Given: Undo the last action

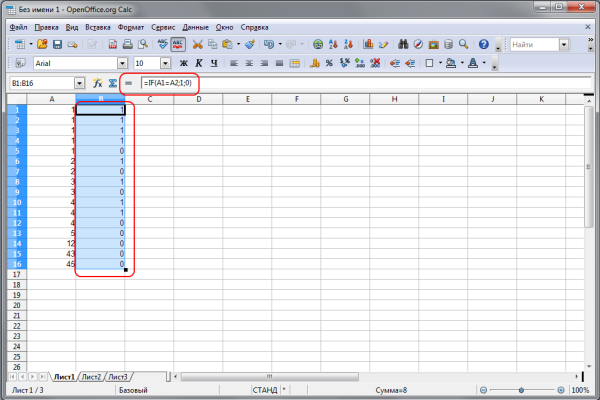Looking at the screenshot, I should point(269,44).
